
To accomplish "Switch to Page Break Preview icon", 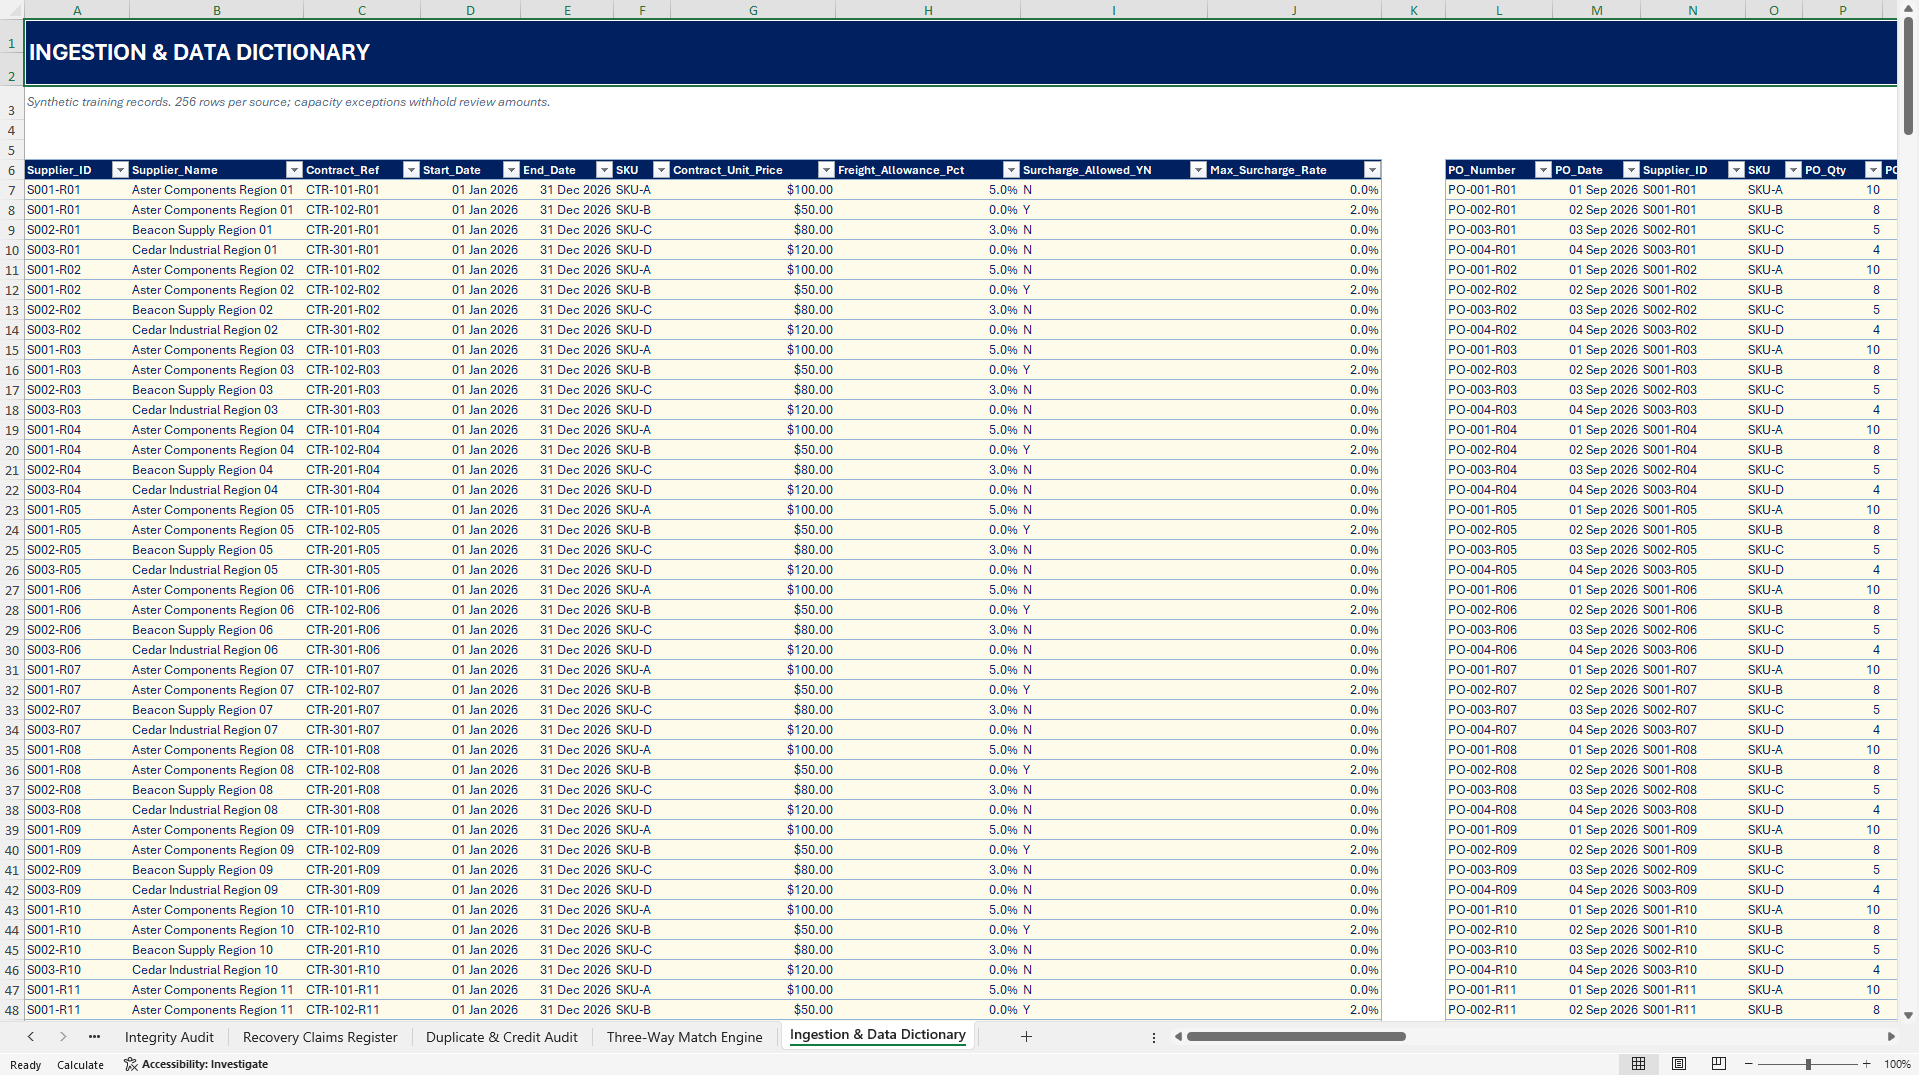I will click(1719, 1064).
